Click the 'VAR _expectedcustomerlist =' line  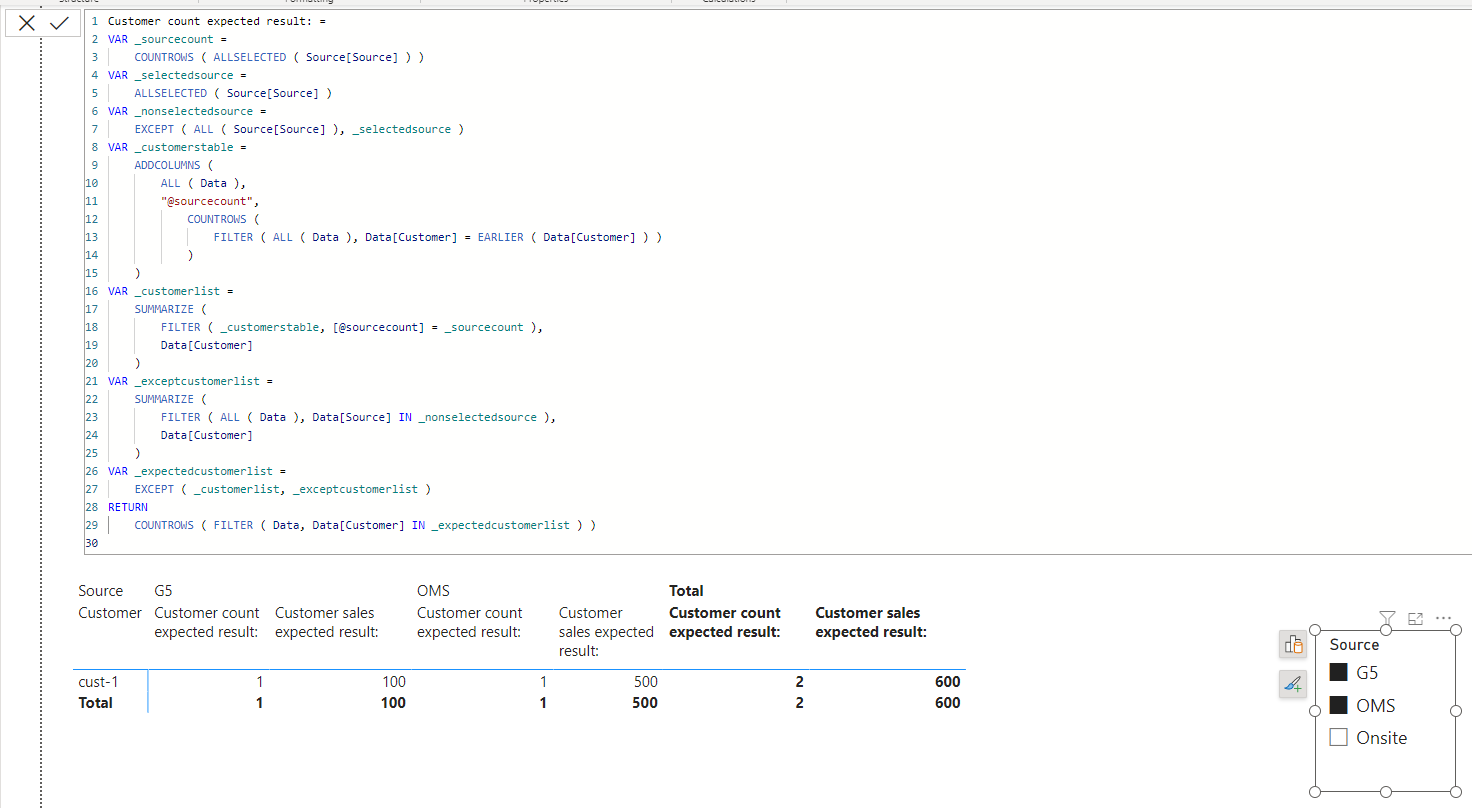(x=197, y=471)
